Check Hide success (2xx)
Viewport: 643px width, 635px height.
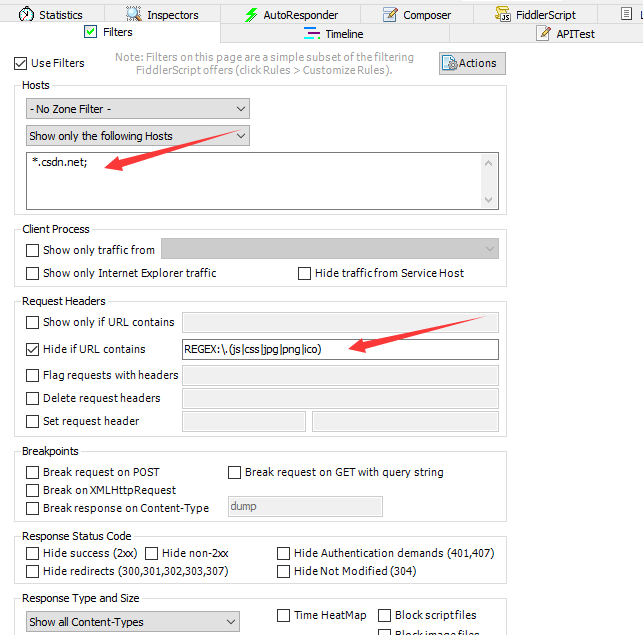(x=32, y=553)
